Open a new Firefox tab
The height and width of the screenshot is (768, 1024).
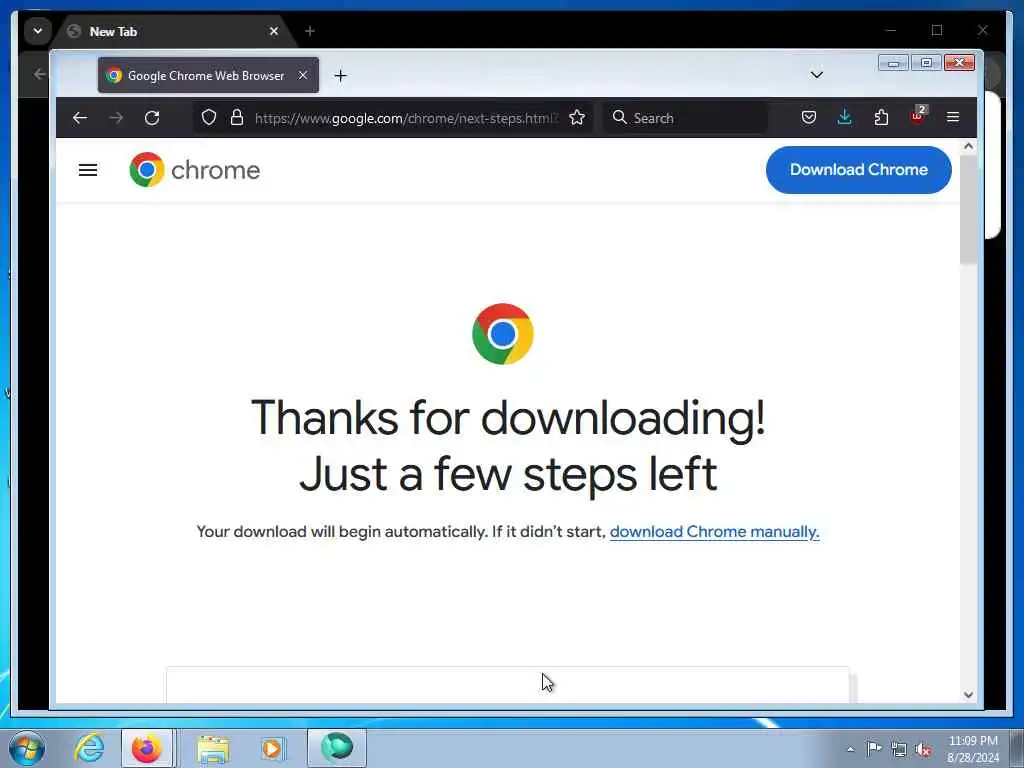pyautogui.click(x=340, y=76)
